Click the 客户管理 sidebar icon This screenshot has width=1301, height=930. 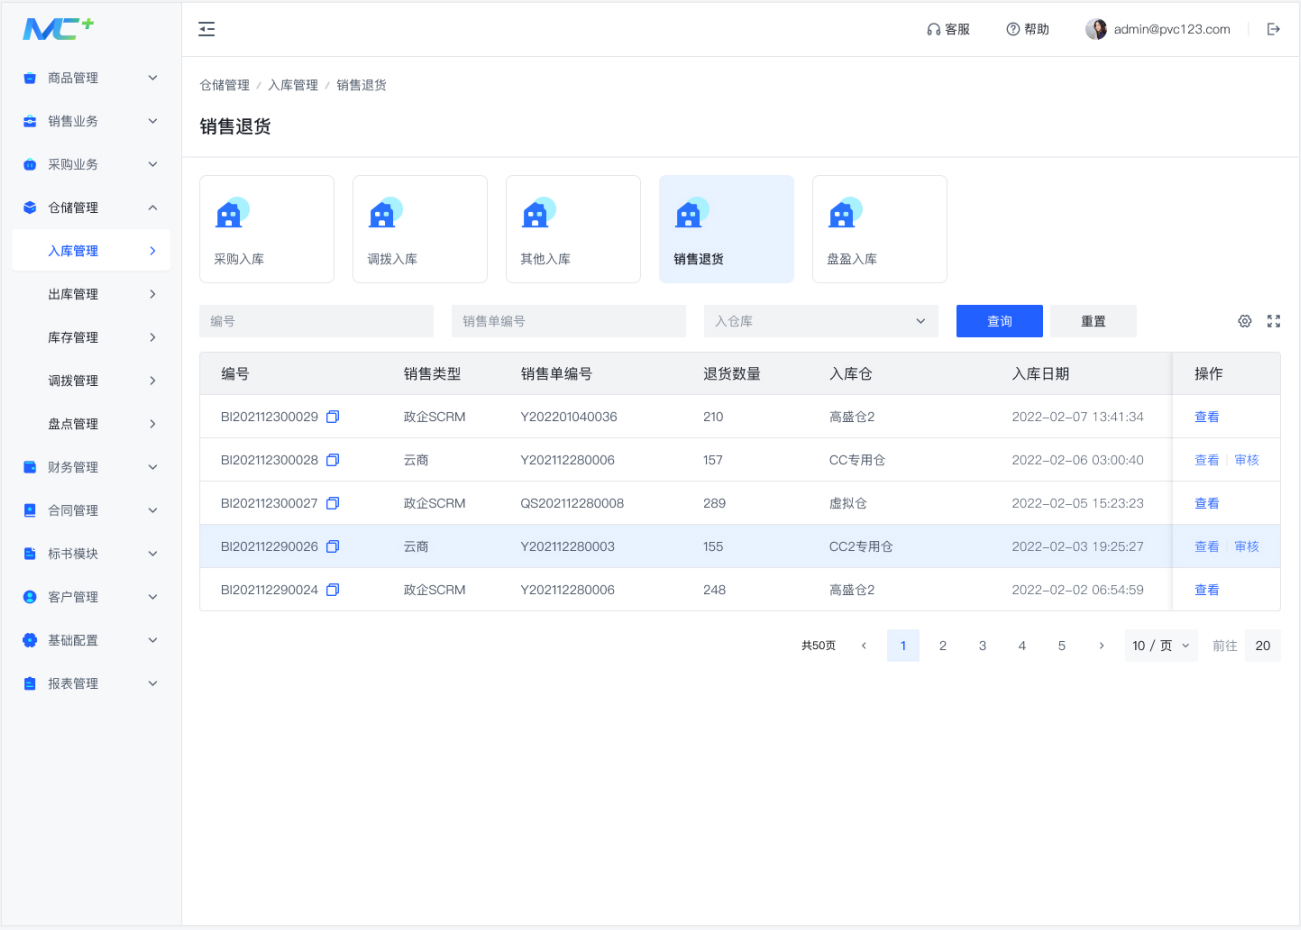(x=30, y=597)
